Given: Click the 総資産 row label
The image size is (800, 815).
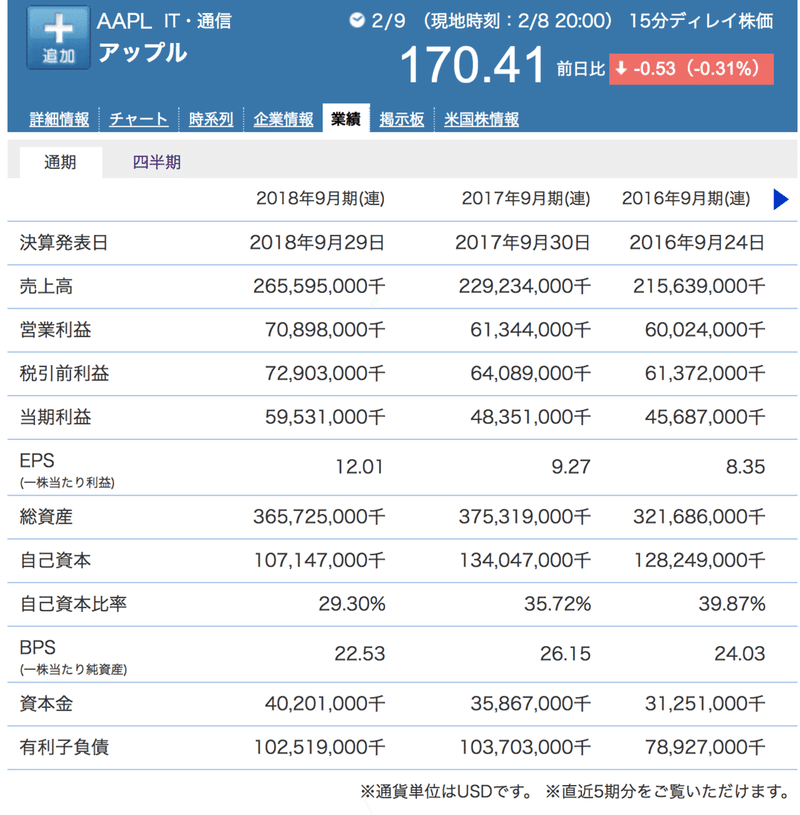Looking at the screenshot, I should point(46,517).
